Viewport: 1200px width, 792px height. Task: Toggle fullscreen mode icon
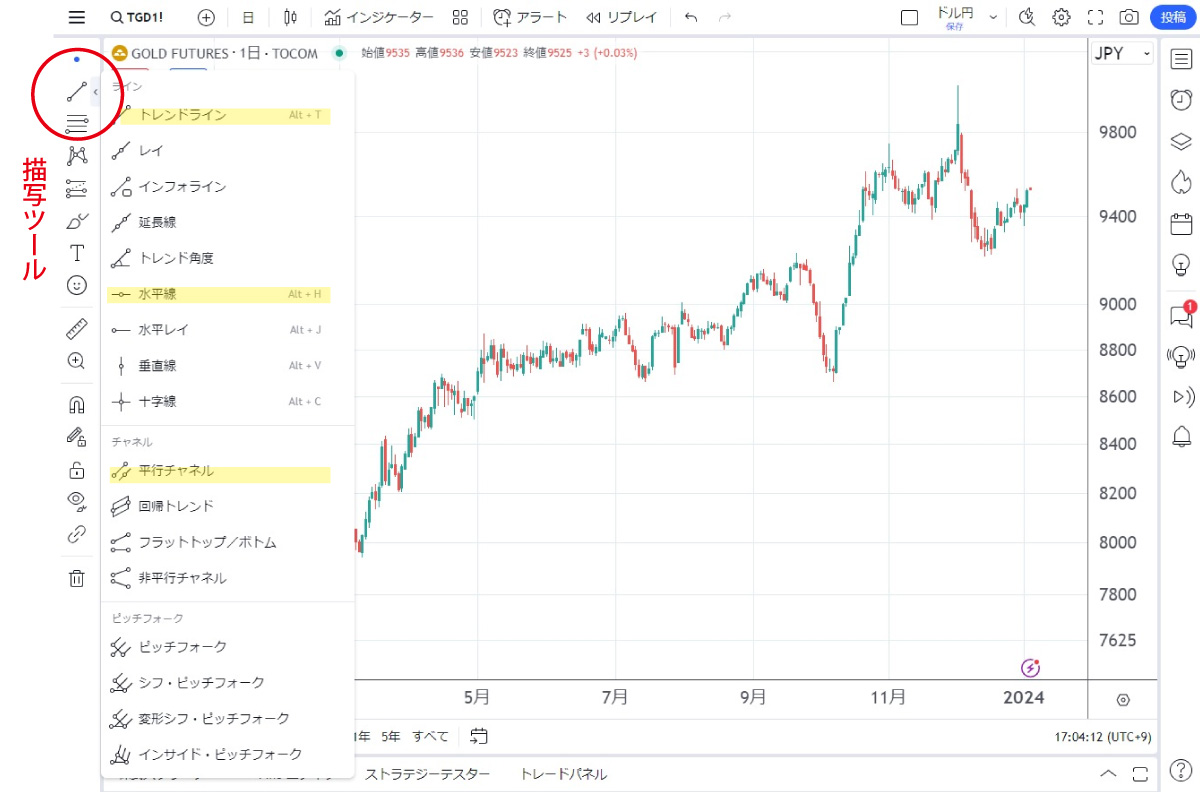tap(1095, 17)
